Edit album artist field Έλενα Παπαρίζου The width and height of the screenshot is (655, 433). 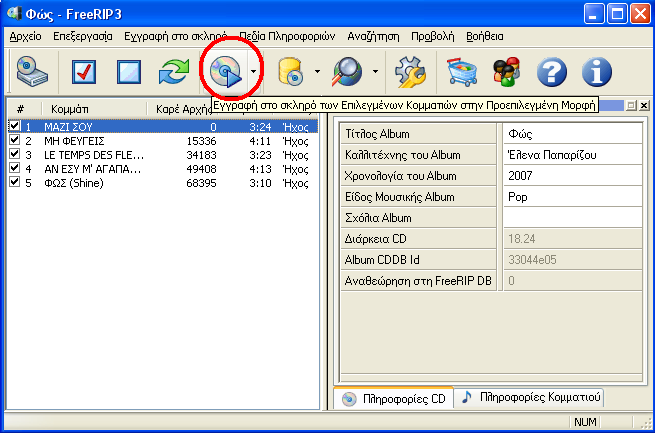point(573,155)
